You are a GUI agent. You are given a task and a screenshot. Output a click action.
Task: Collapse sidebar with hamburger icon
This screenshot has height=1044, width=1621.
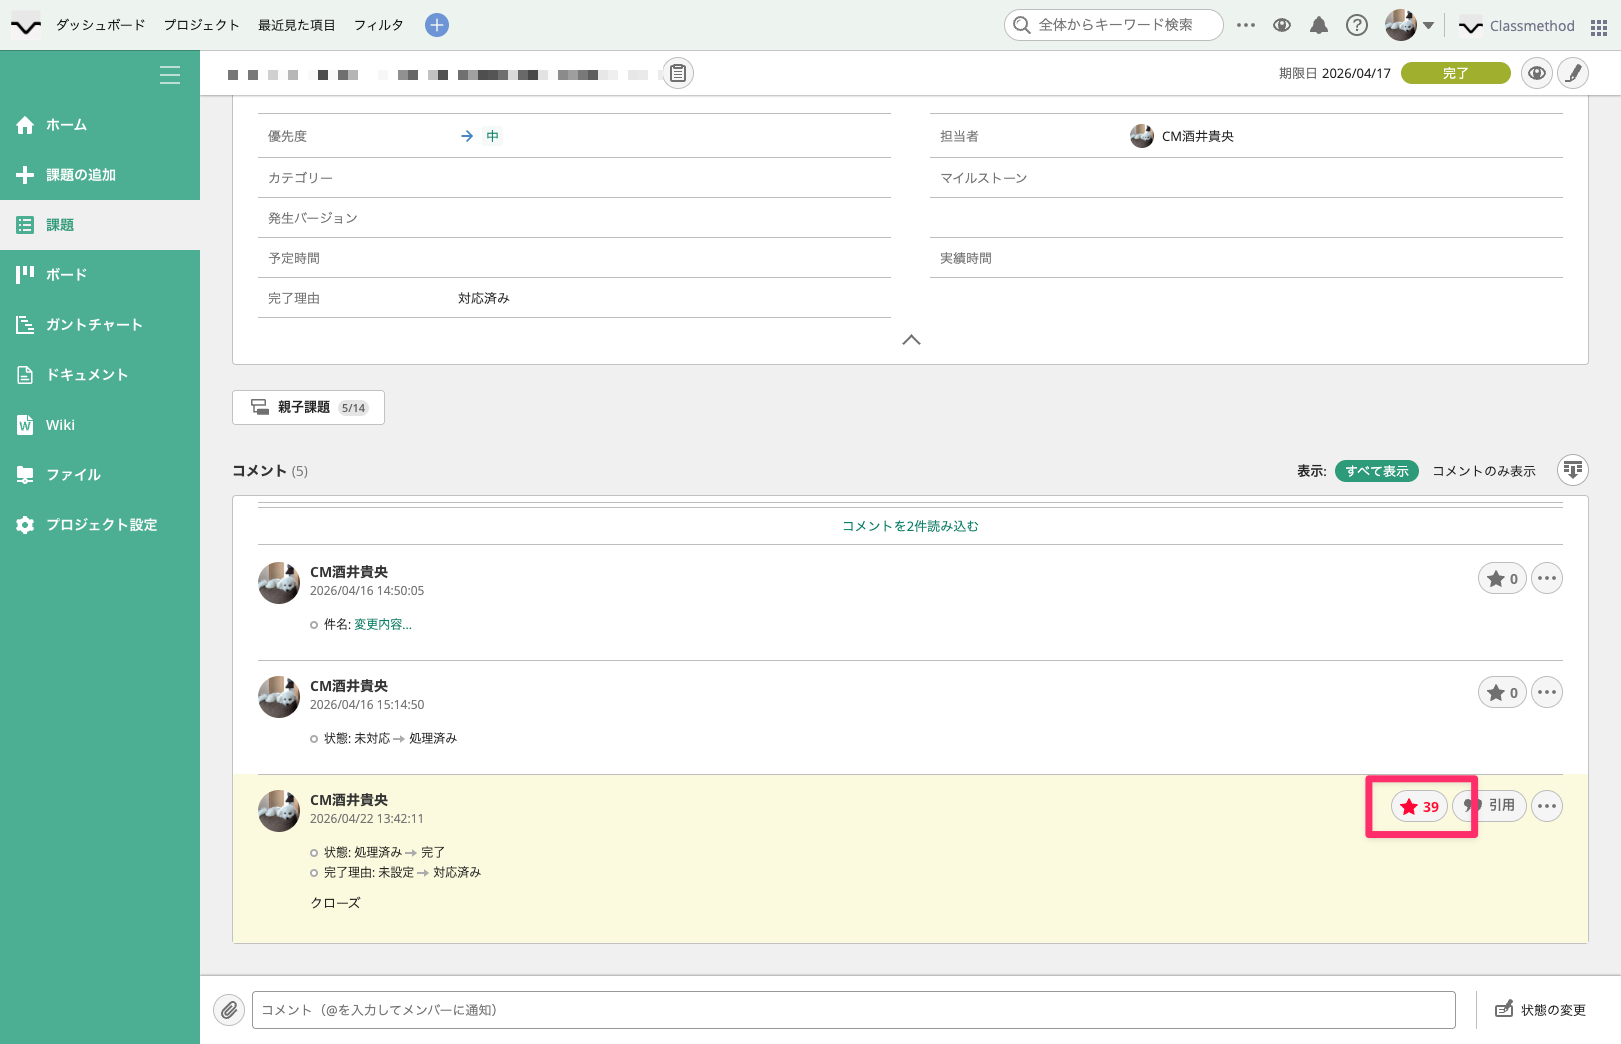click(170, 75)
